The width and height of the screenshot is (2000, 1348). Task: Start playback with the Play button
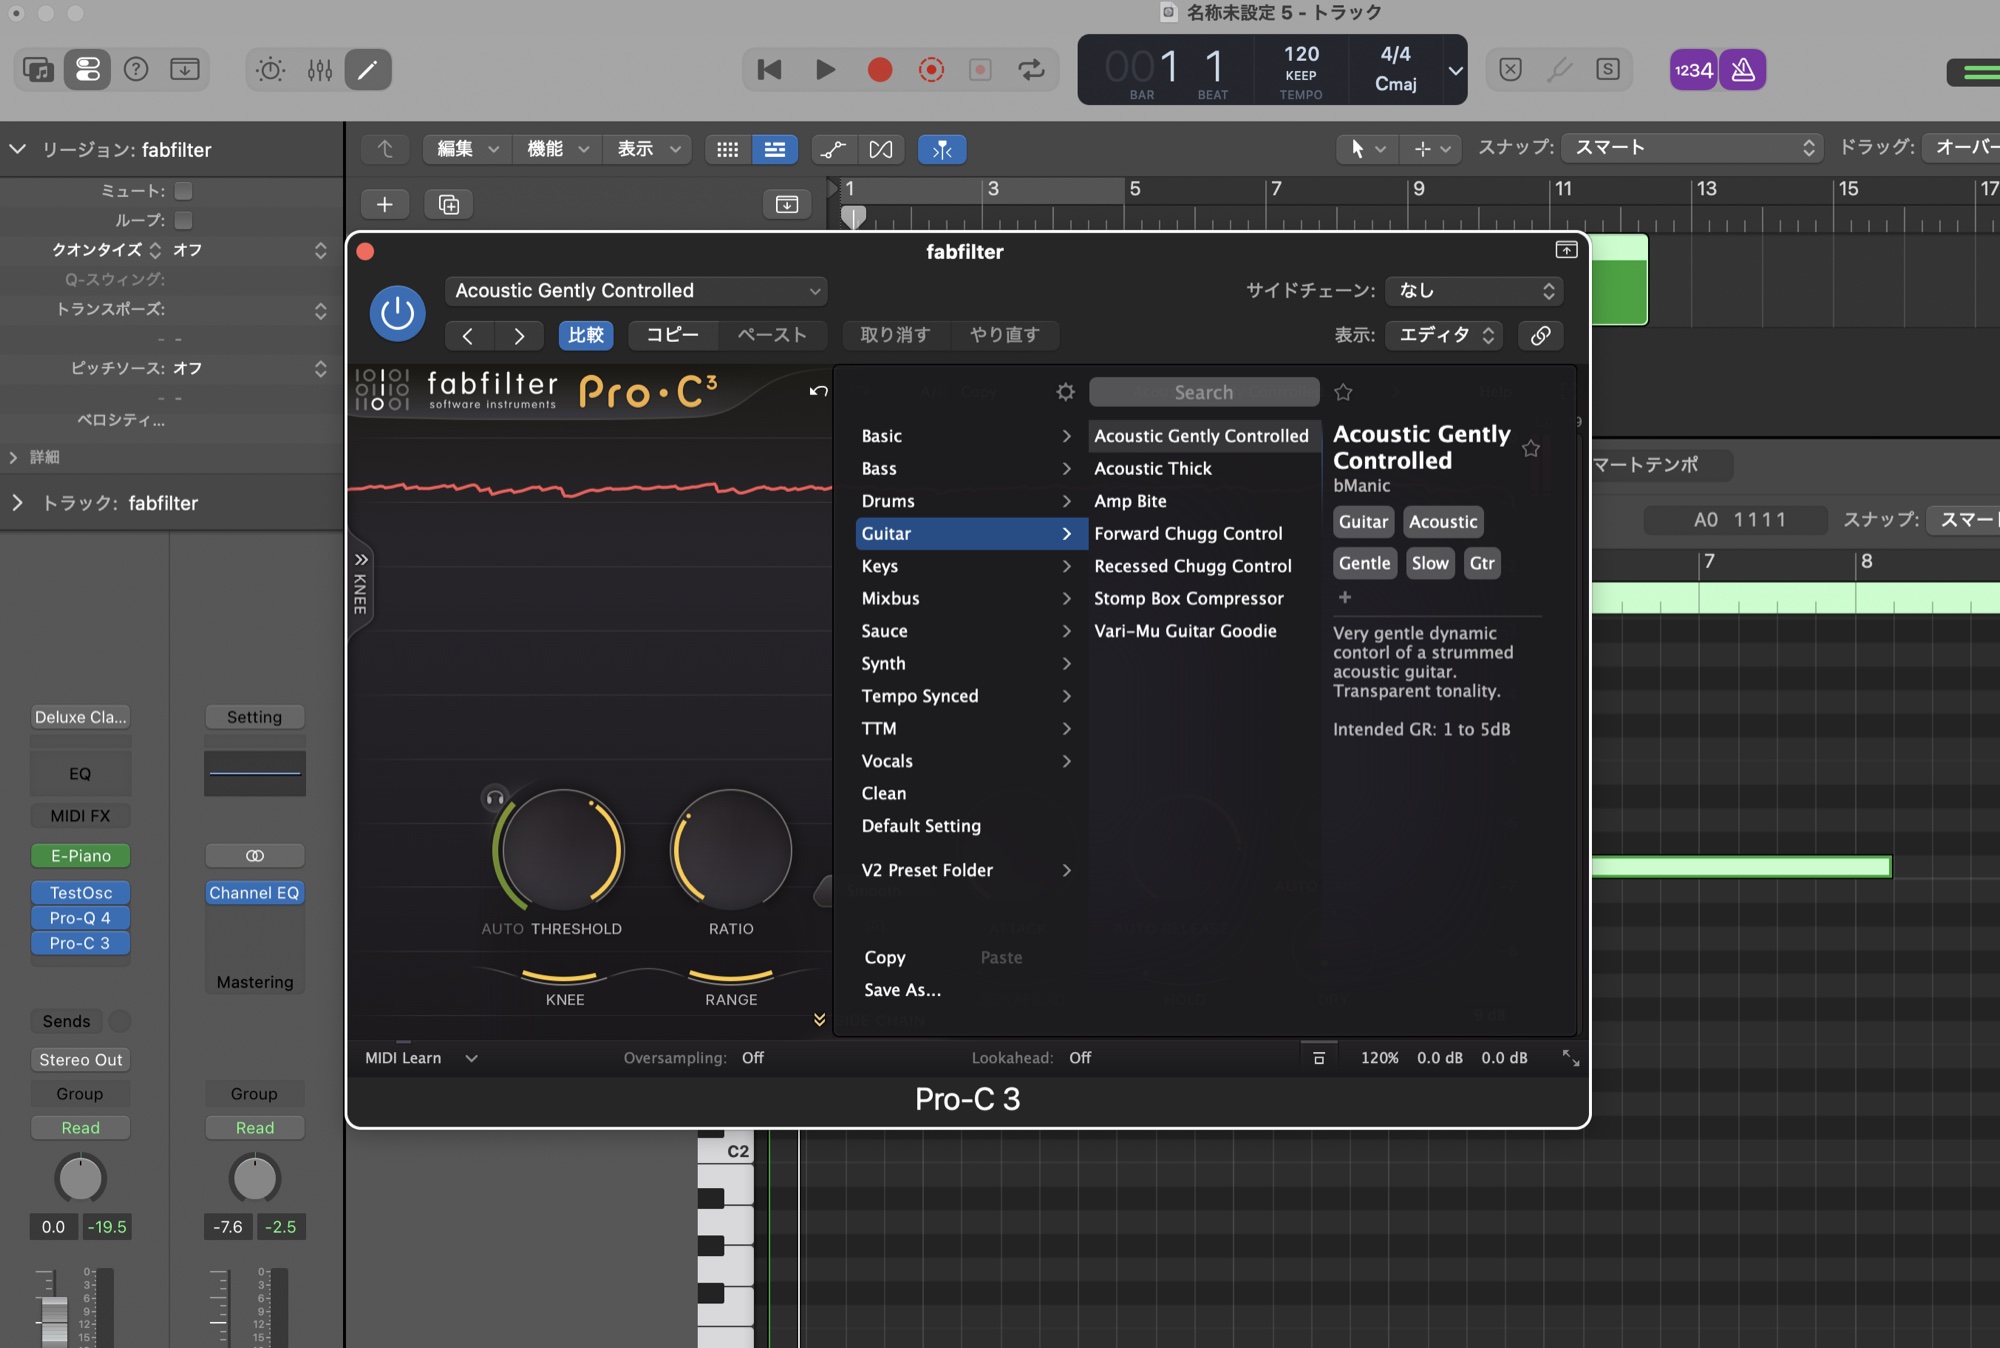[x=825, y=69]
